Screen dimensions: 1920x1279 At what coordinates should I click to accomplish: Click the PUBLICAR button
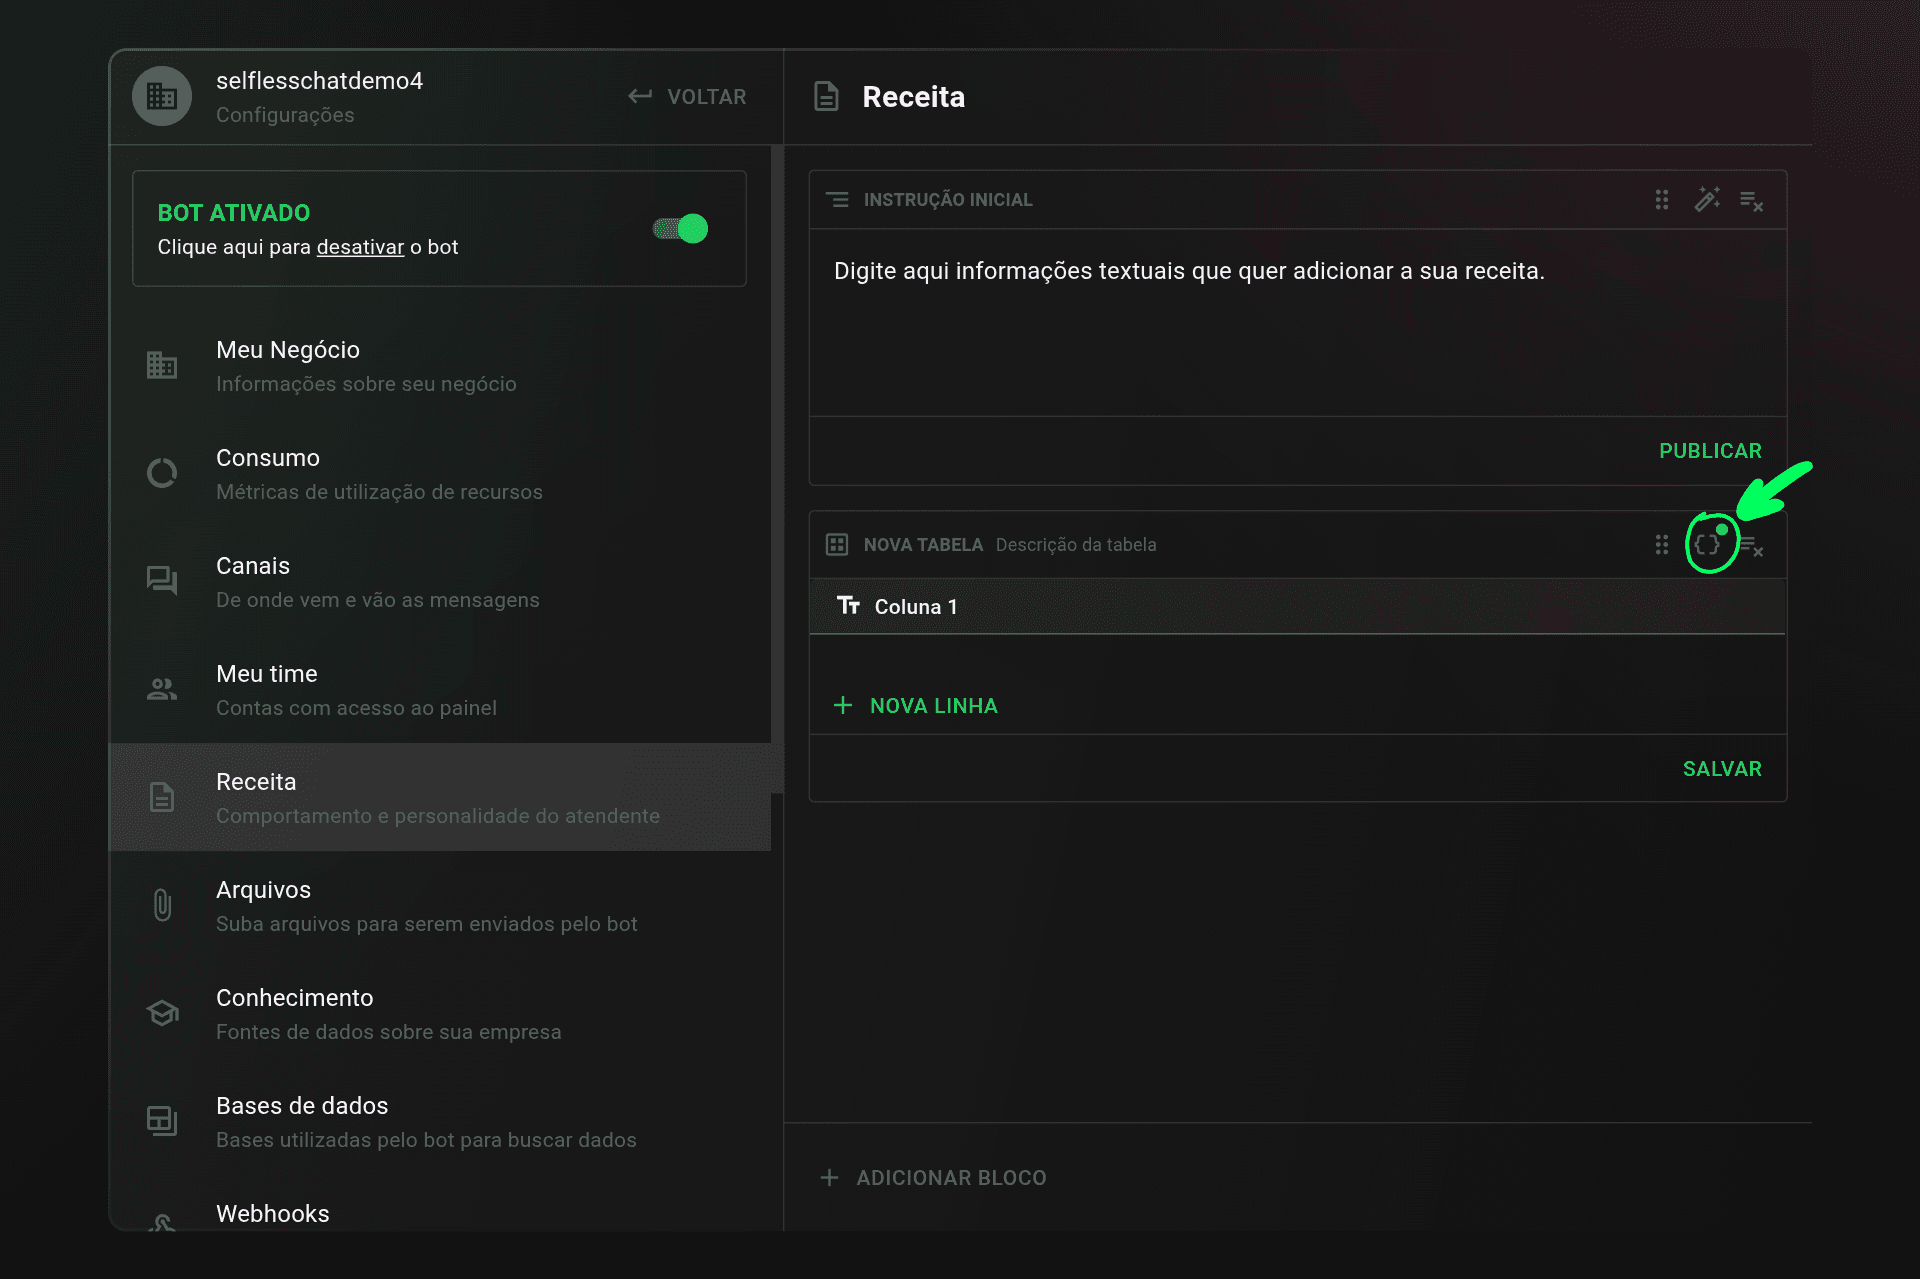pyautogui.click(x=1711, y=451)
